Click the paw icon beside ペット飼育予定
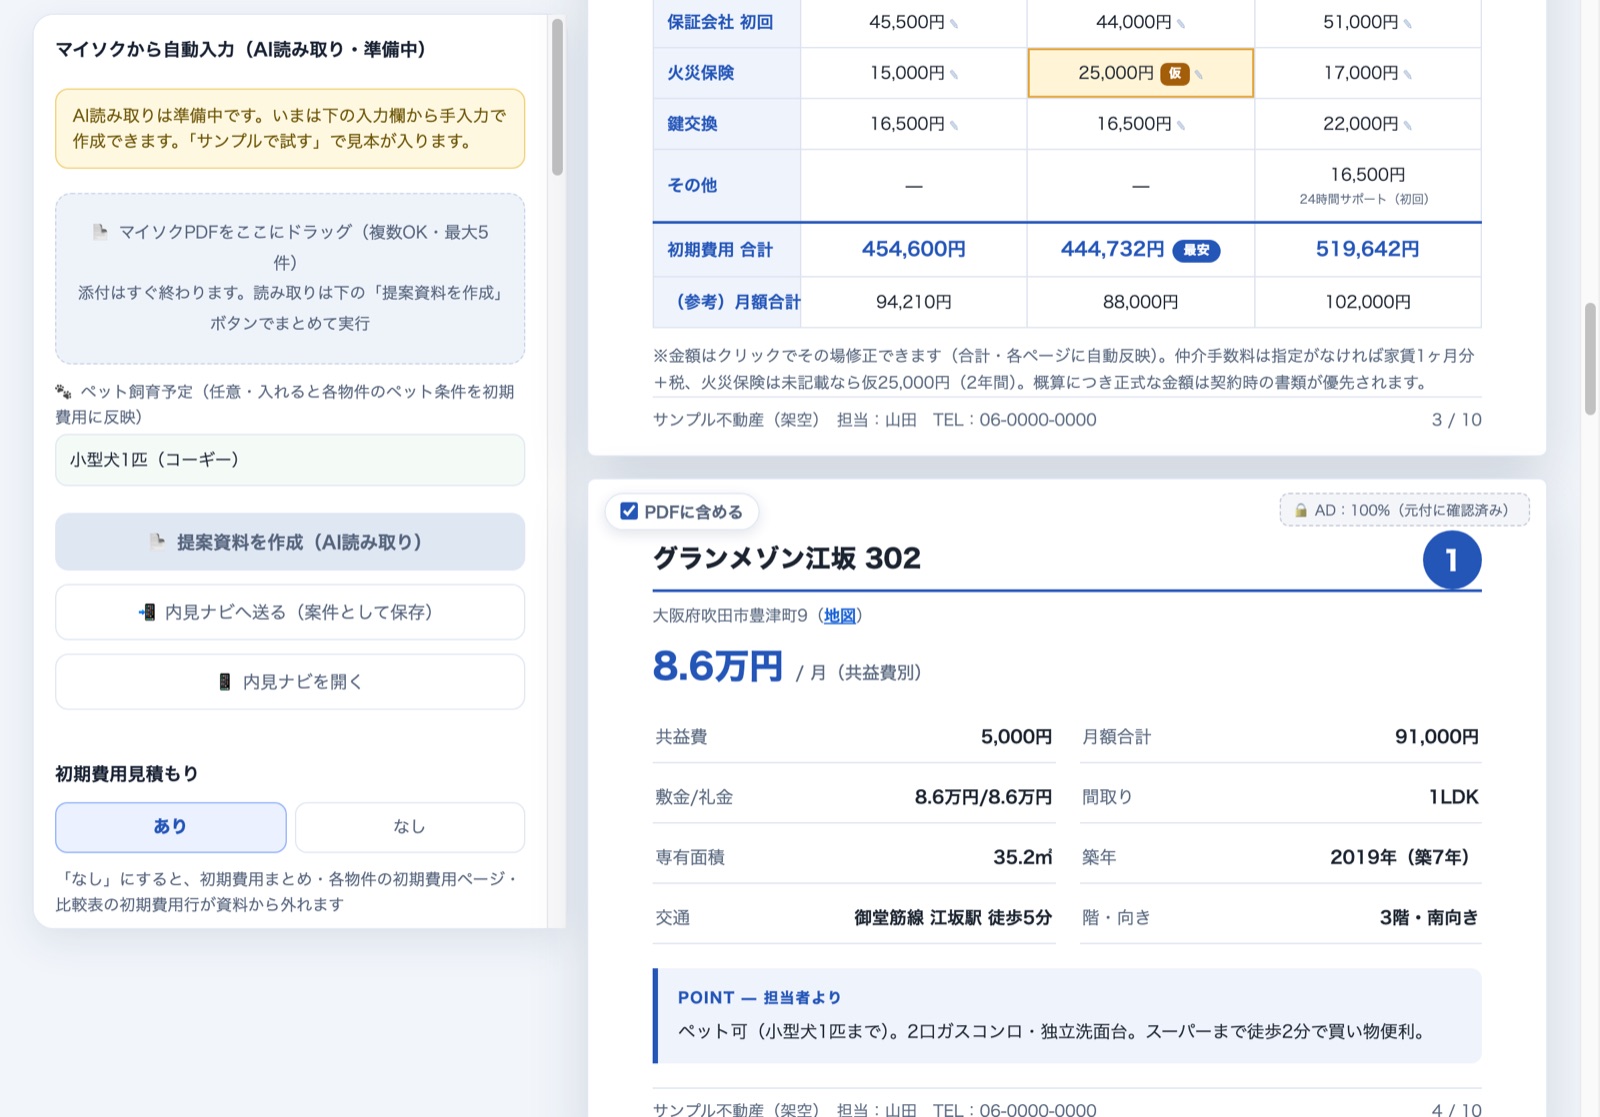1600x1117 pixels. 63,391
